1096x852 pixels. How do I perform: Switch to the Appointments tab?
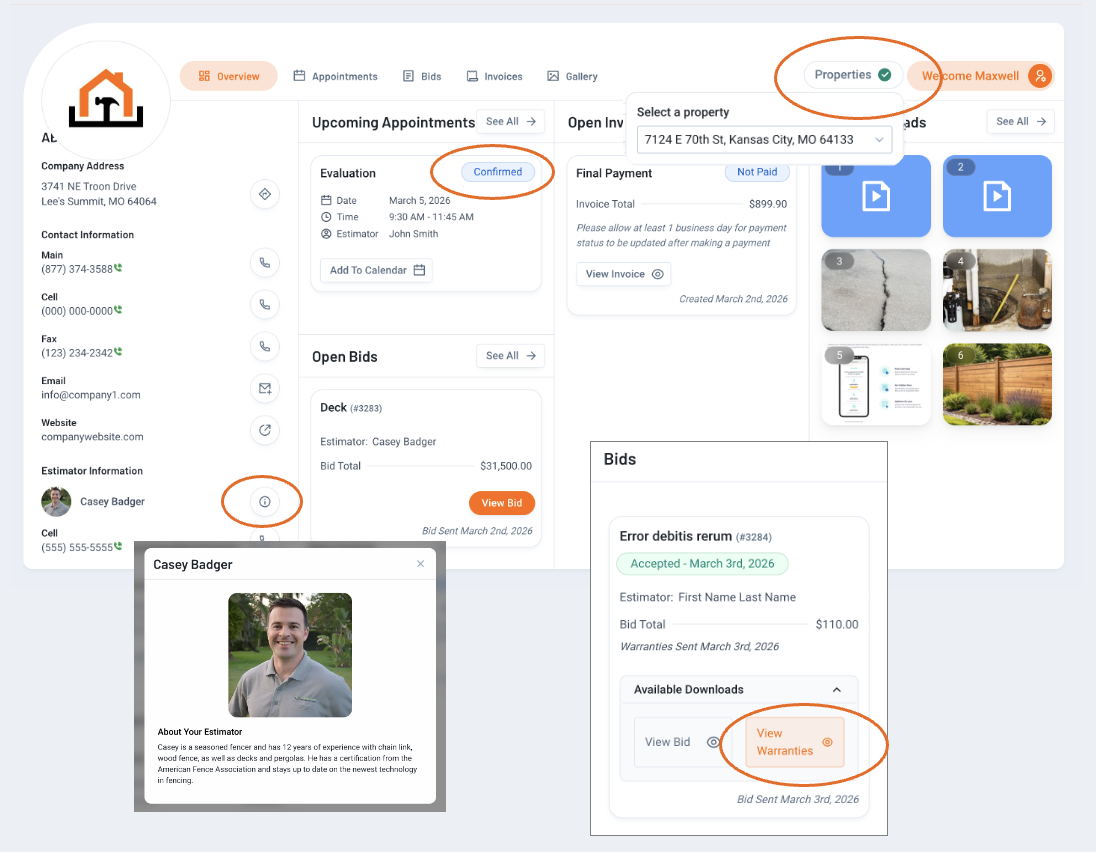tap(336, 76)
